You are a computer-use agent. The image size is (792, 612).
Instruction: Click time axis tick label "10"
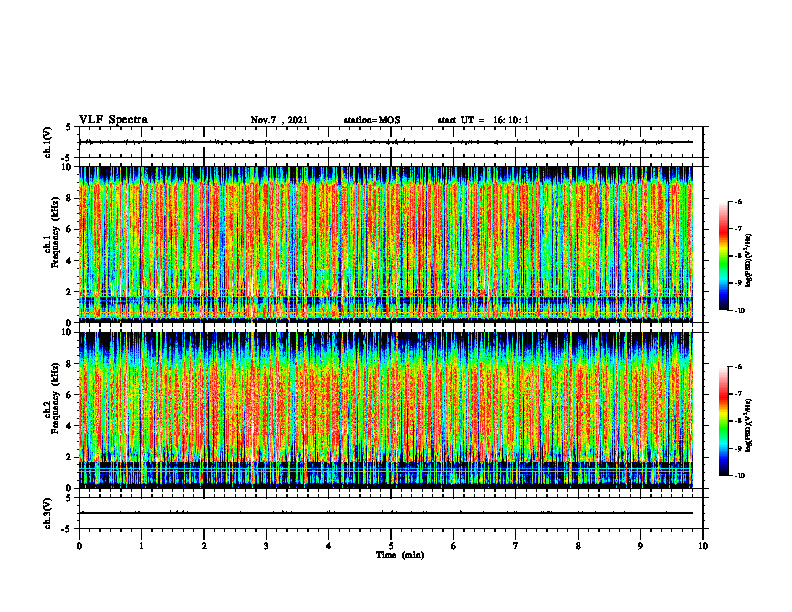coord(703,546)
